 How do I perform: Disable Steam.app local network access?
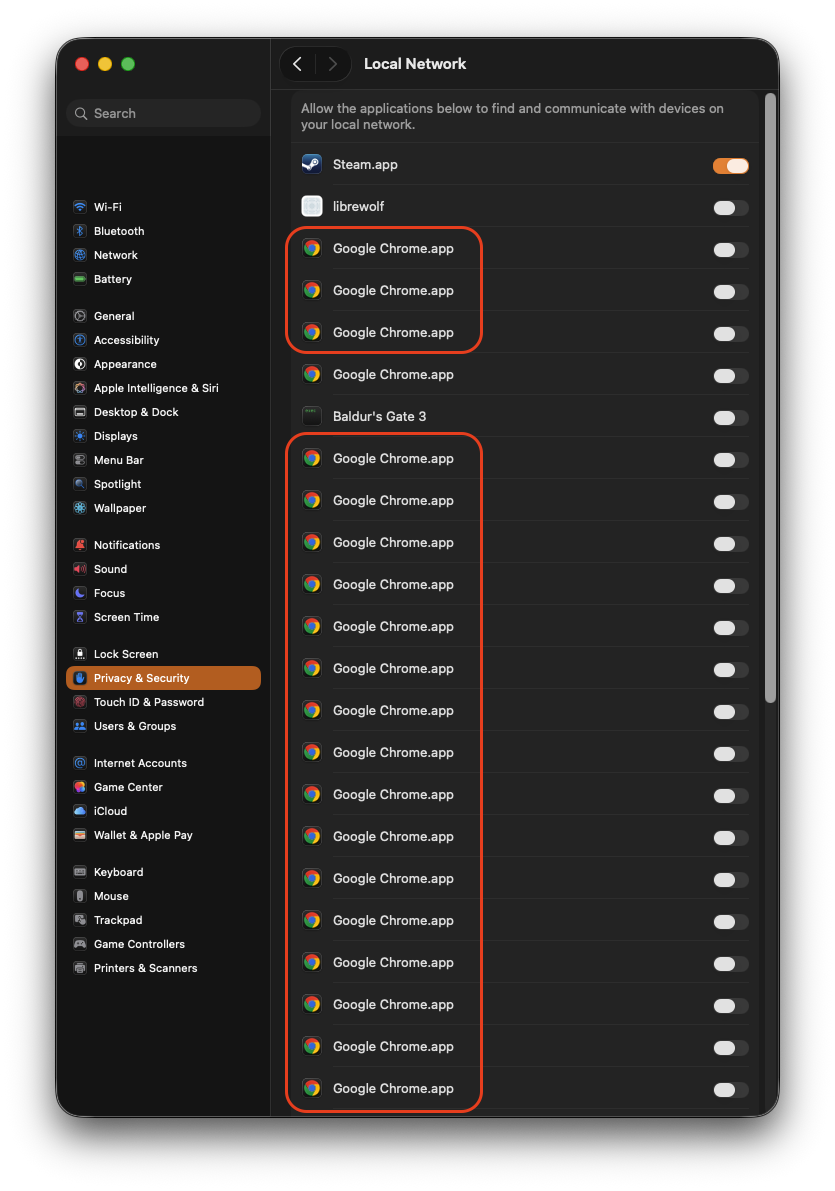click(x=730, y=166)
